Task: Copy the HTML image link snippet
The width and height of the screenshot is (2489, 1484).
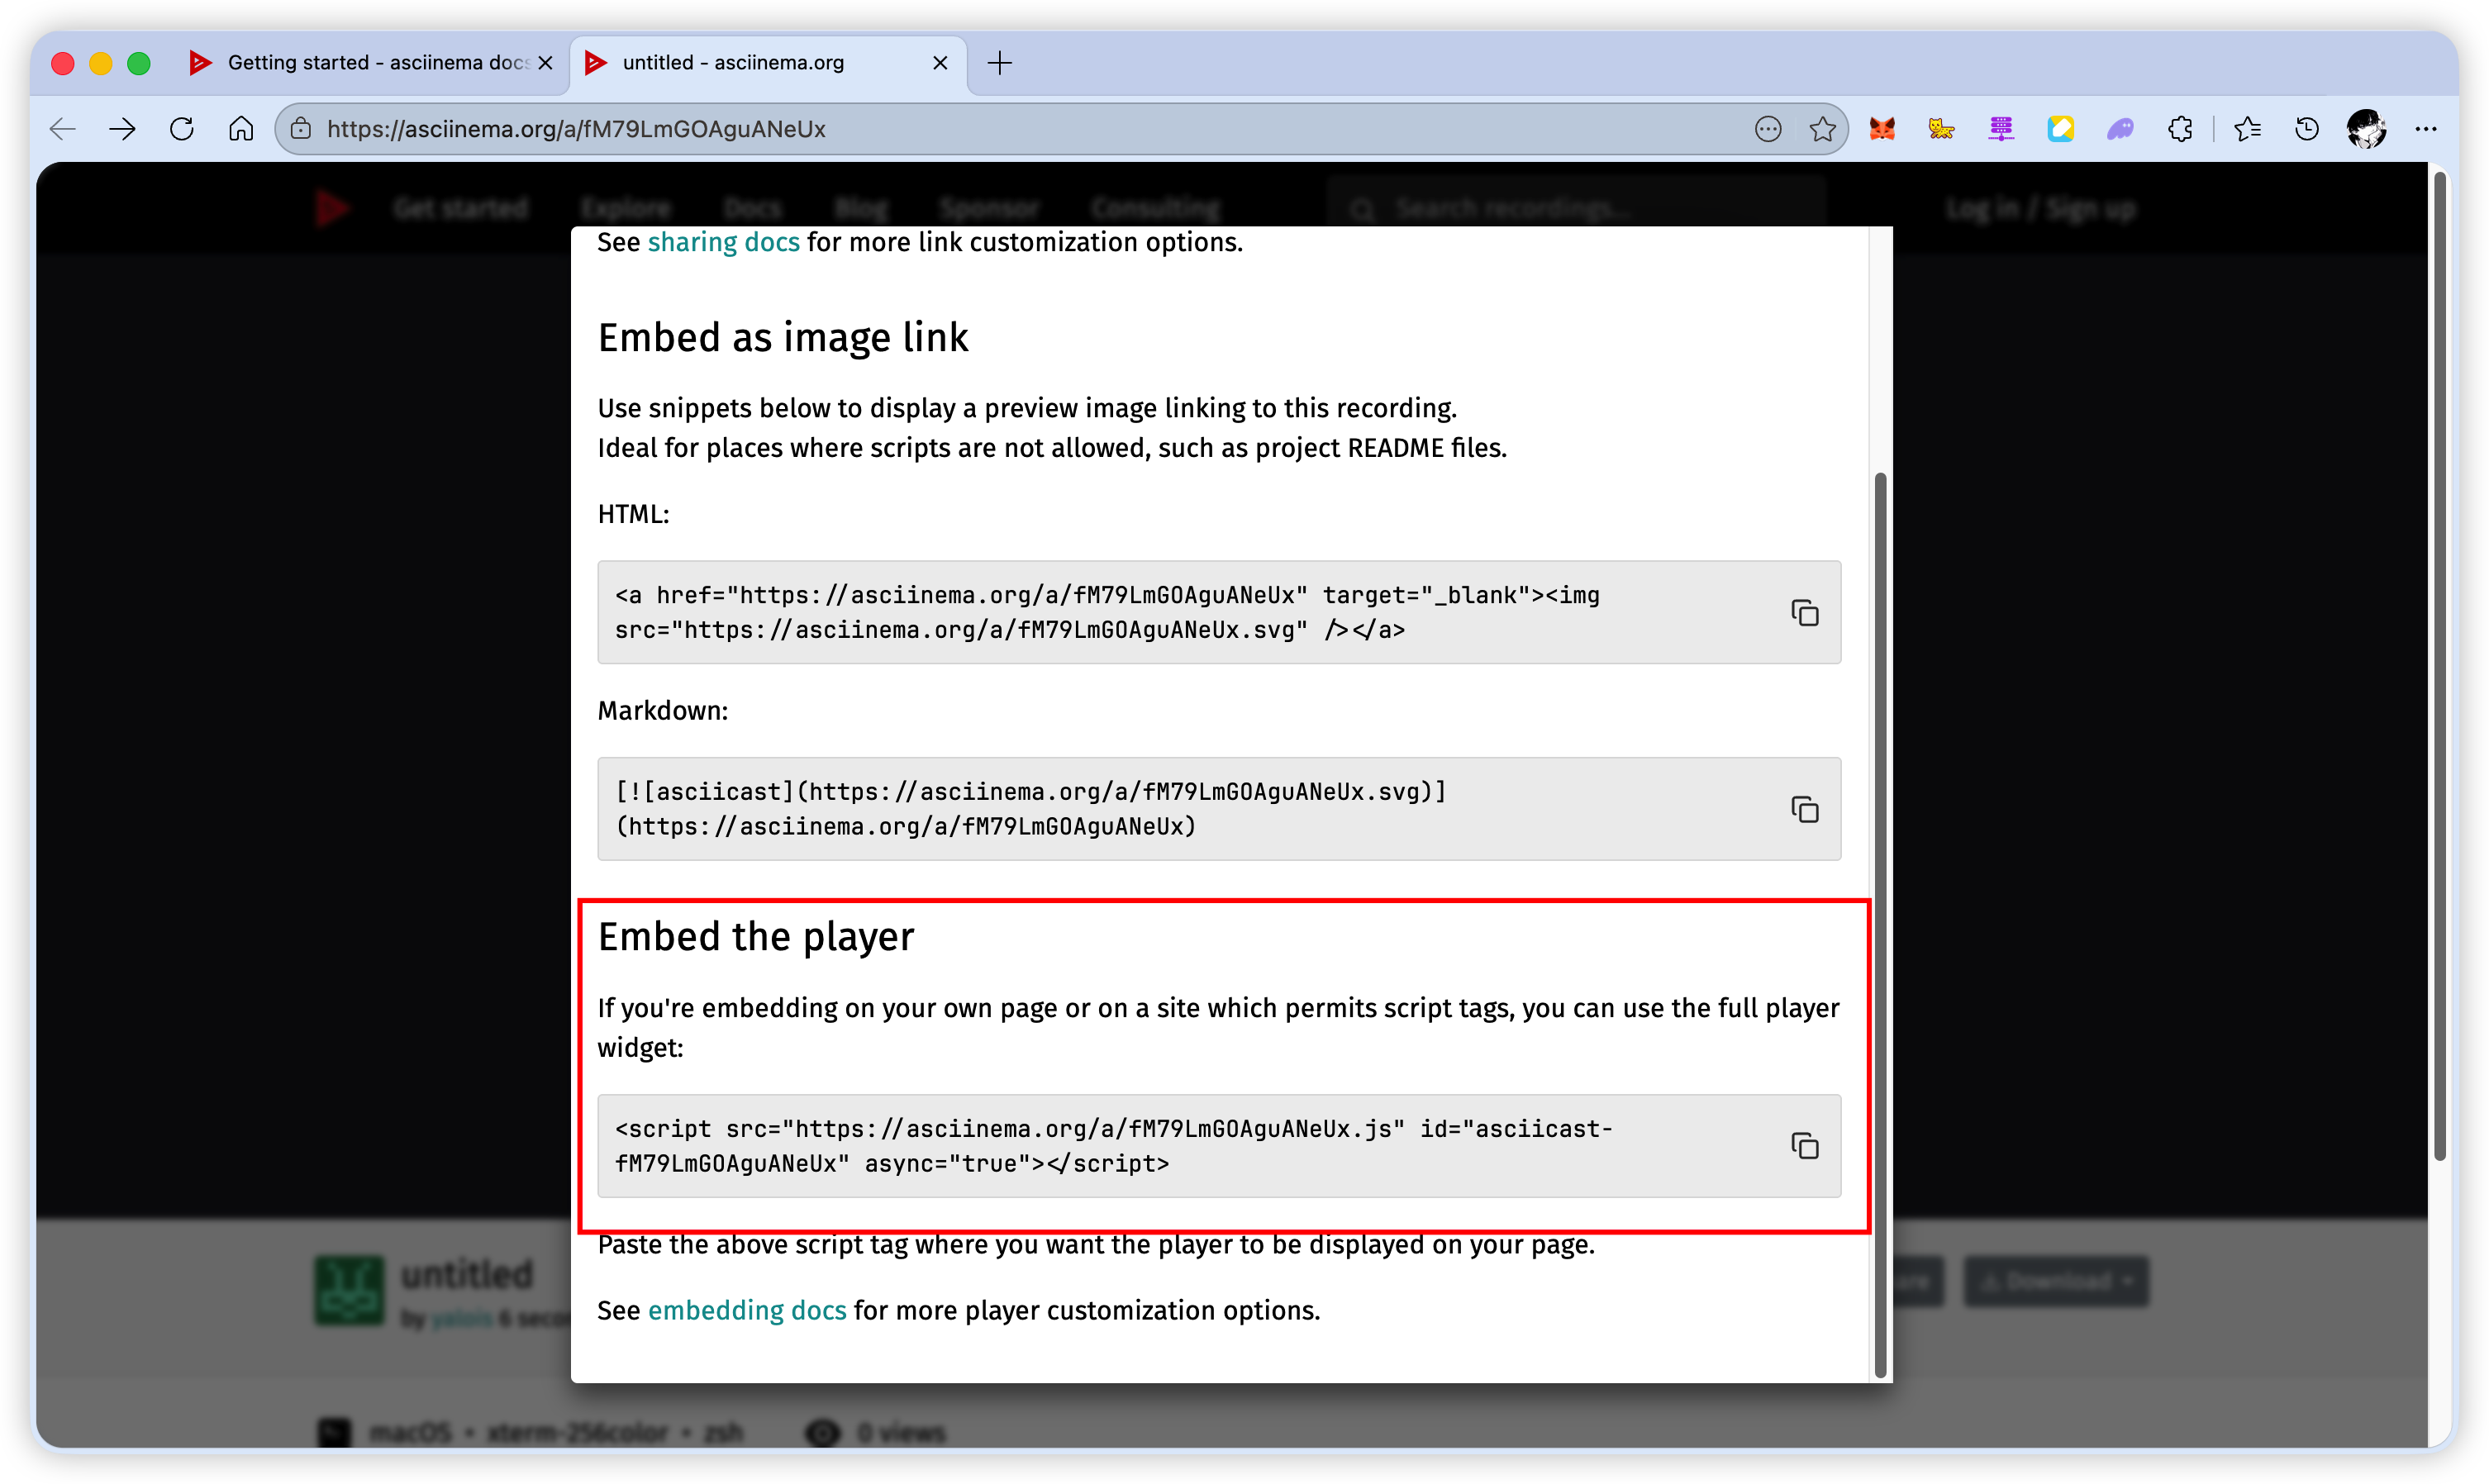Action: coord(1804,612)
